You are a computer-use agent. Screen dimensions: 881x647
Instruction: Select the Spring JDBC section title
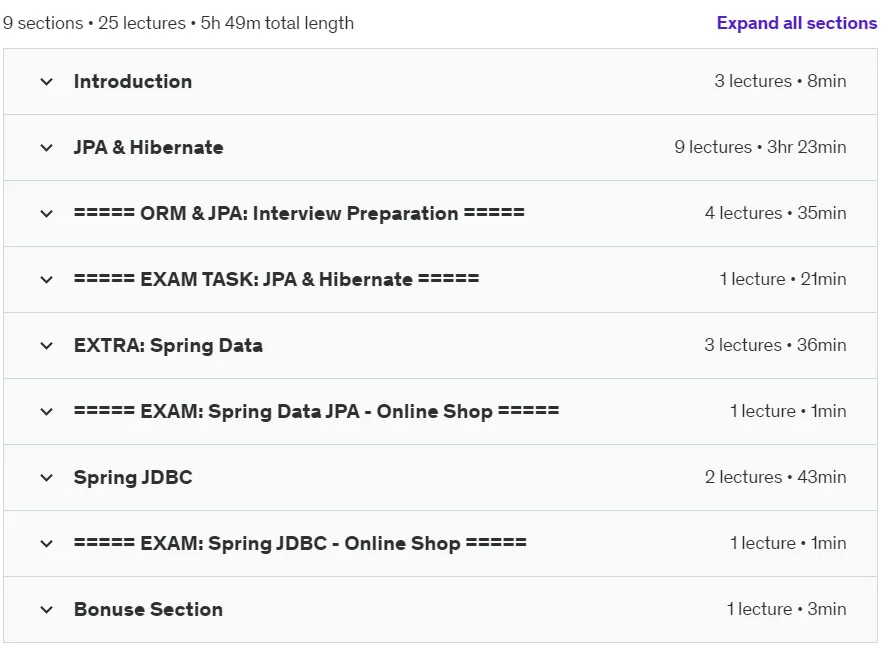click(133, 477)
